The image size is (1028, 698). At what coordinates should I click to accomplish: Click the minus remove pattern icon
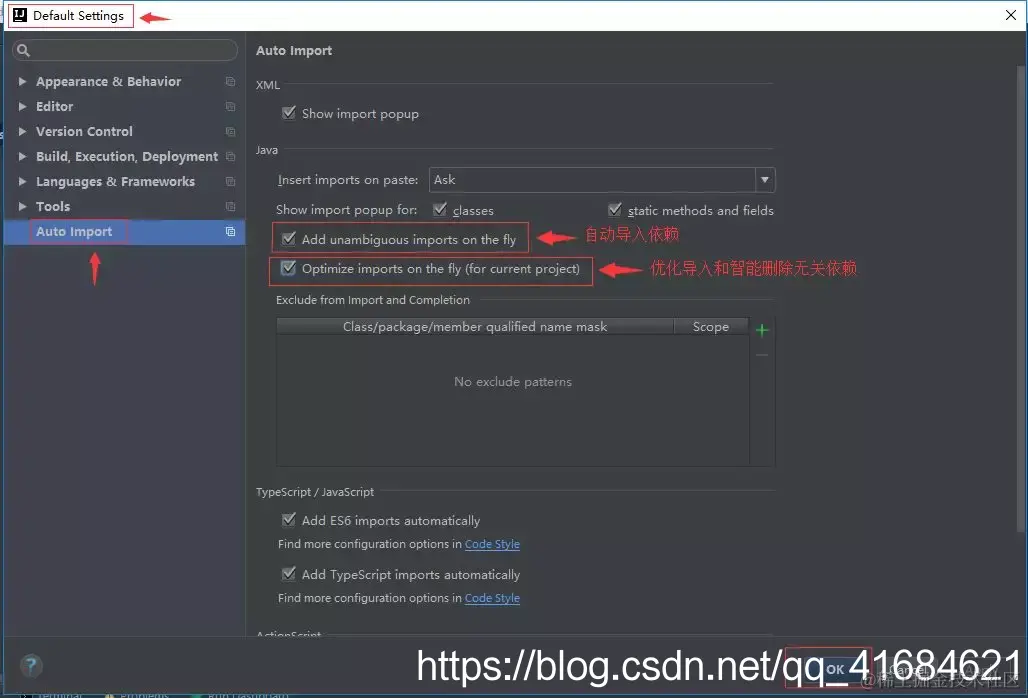762,355
